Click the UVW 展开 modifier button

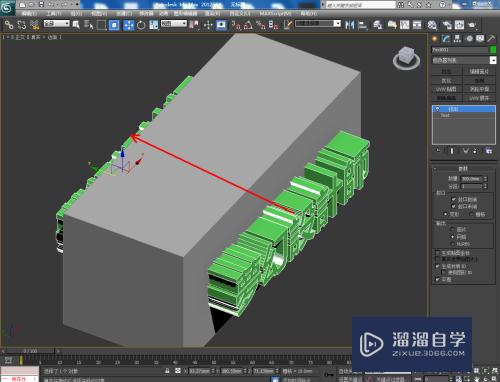[x=479, y=98]
